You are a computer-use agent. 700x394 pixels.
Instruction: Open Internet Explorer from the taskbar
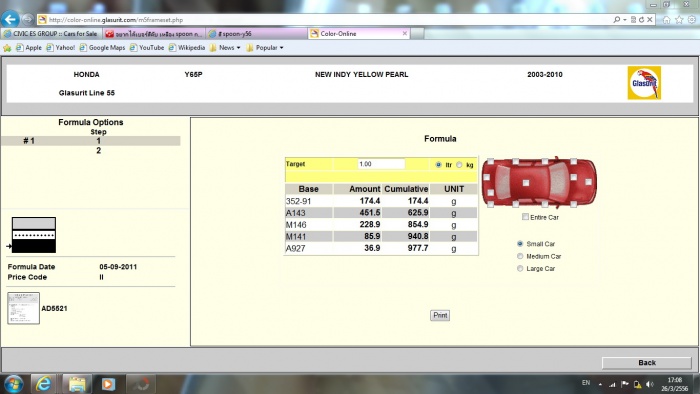43,384
